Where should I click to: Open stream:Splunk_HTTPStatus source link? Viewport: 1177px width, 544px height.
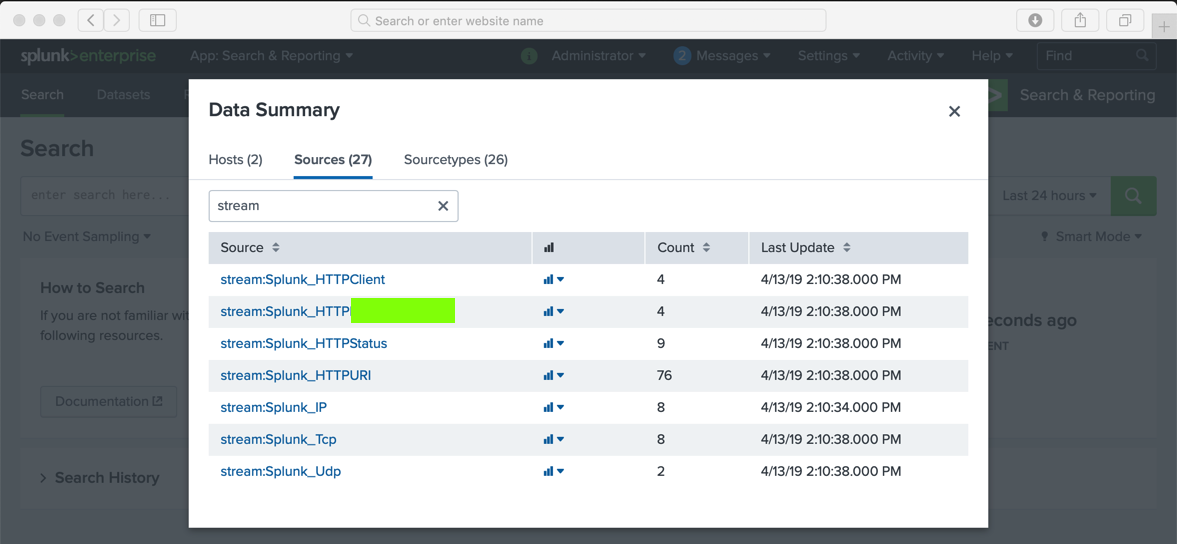coord(304,344)
